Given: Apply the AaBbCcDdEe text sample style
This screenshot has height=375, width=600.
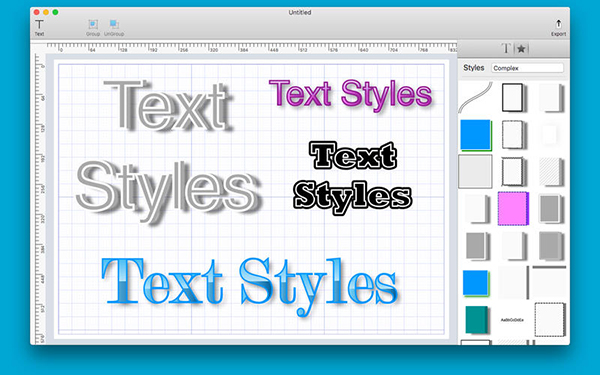Looking at the screenshot, I should coord(512,320).
